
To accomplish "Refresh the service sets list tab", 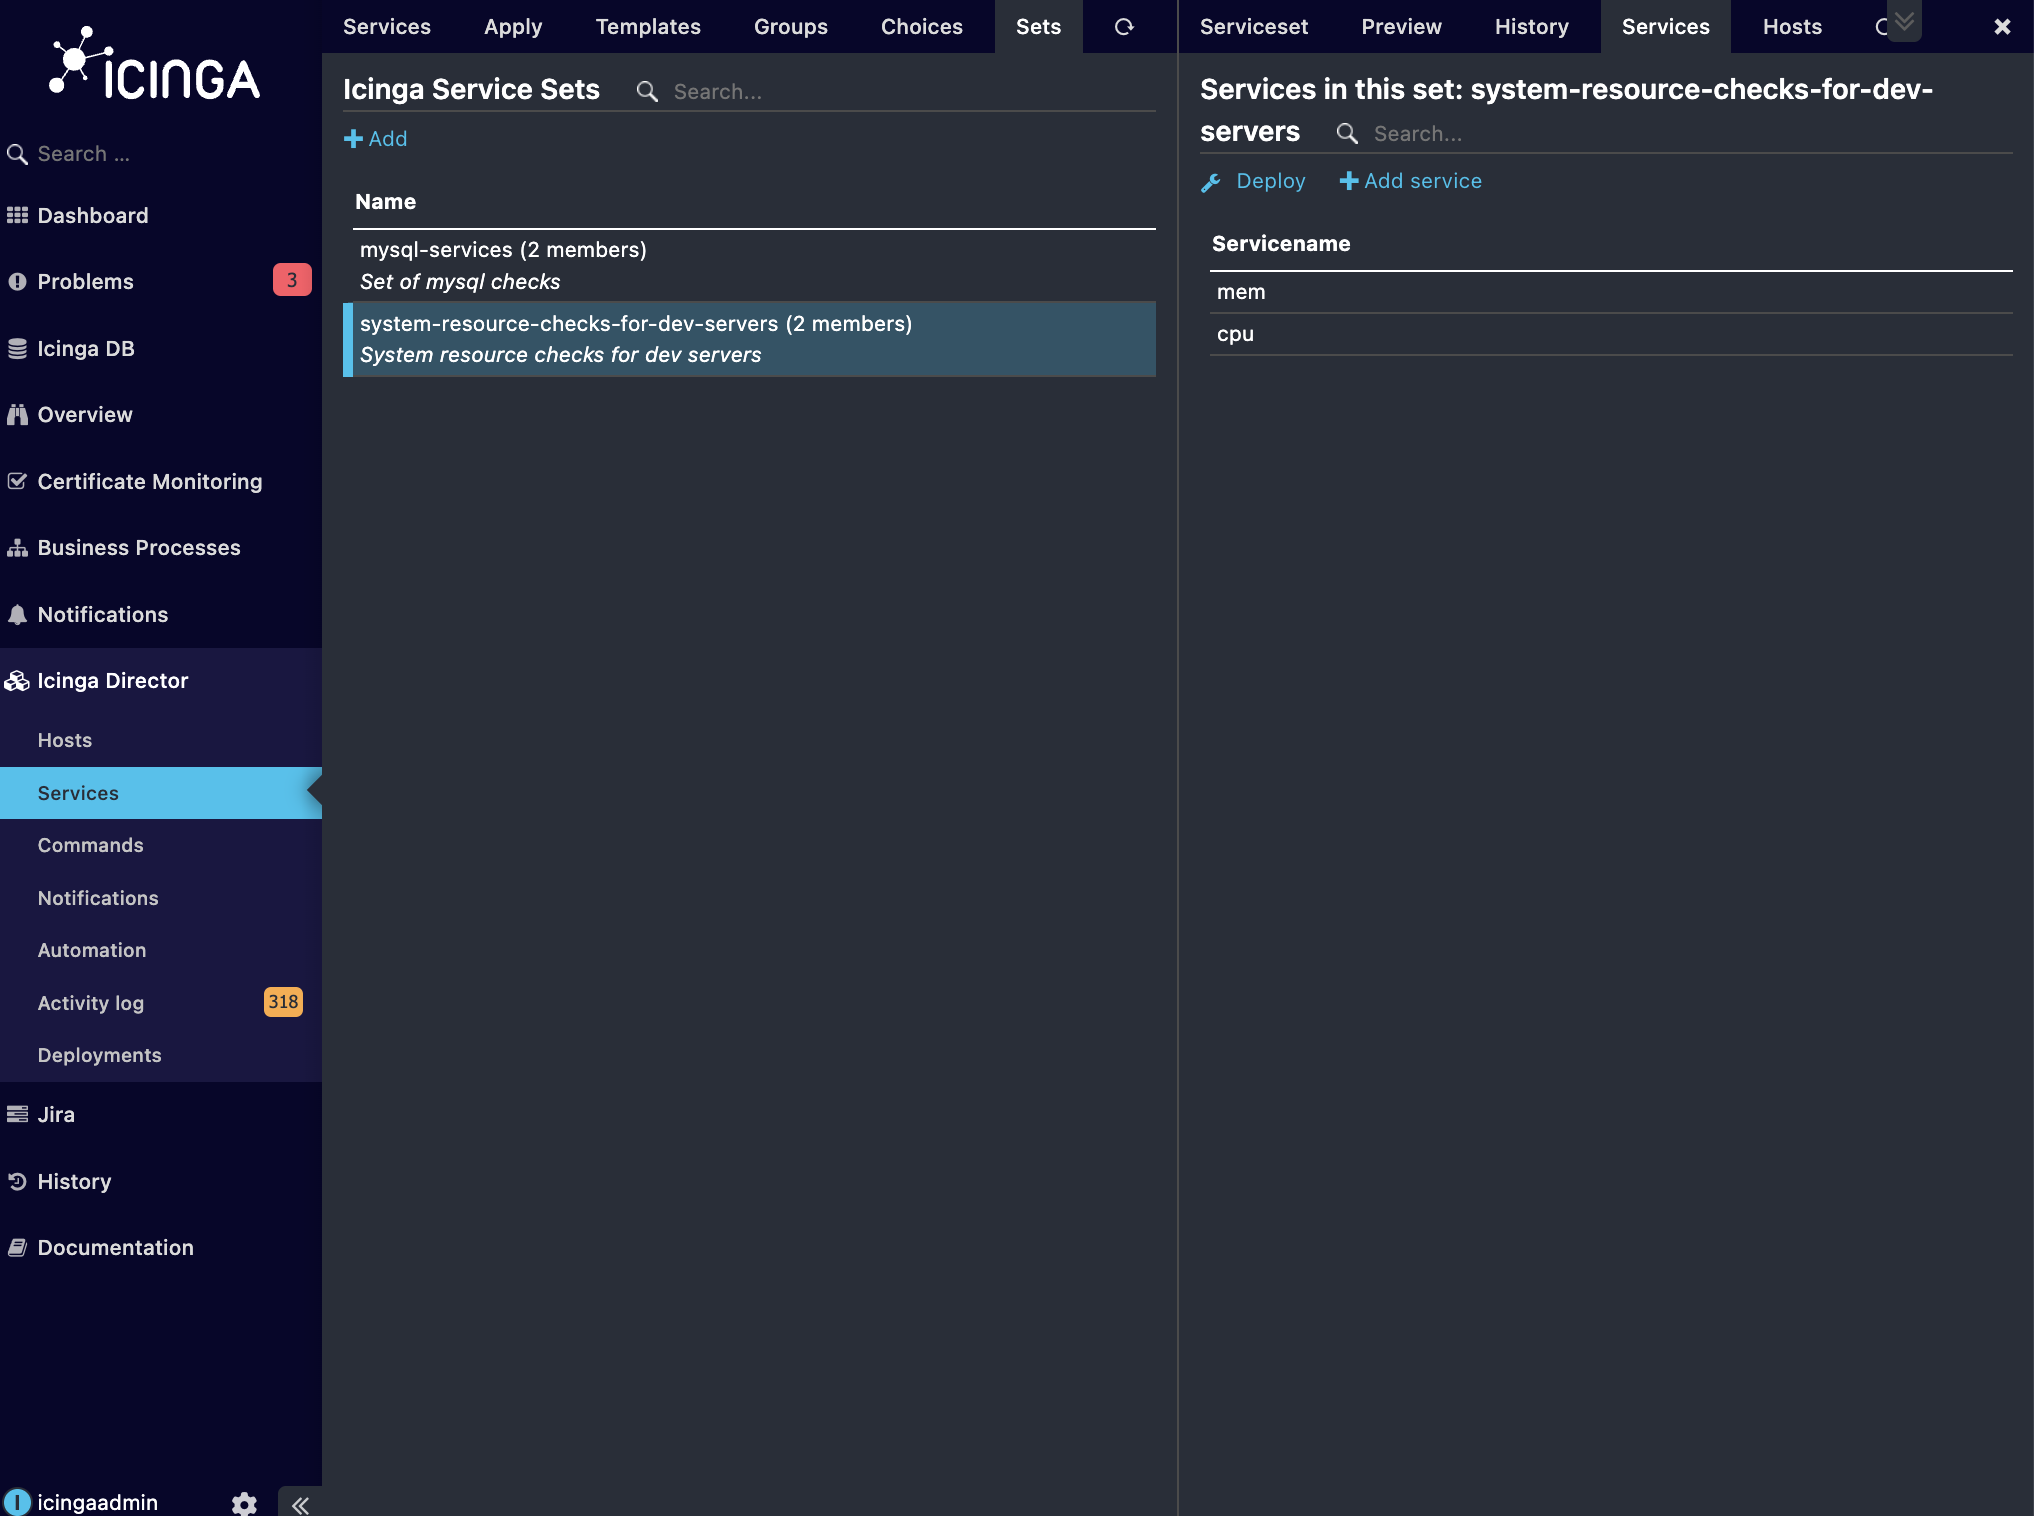I will (1124, 27).
